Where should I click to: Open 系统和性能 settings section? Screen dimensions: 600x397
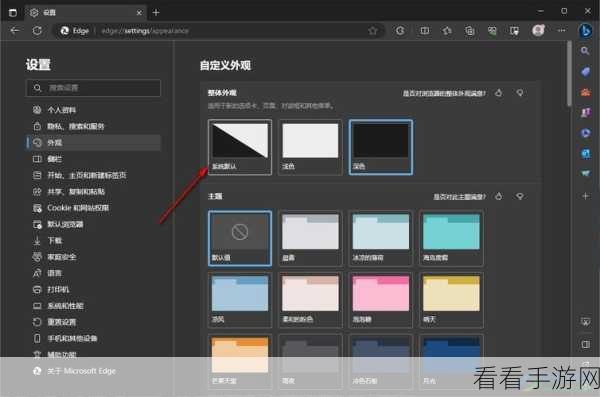(x=93, y=306)
